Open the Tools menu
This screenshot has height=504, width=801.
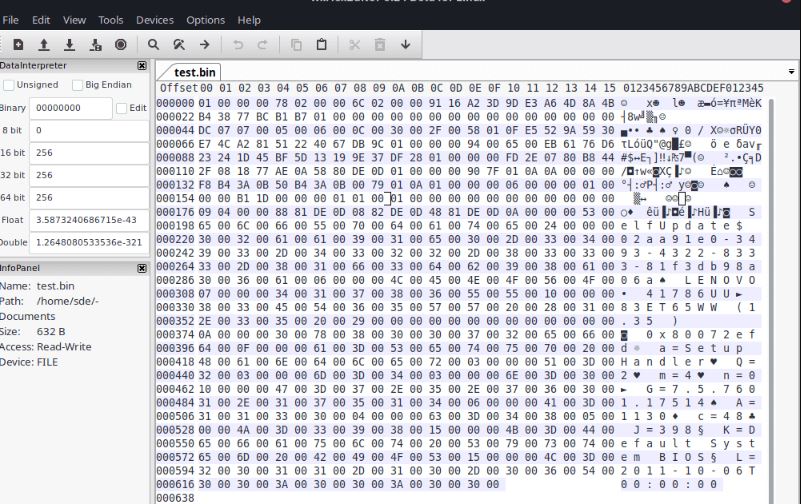111,20
